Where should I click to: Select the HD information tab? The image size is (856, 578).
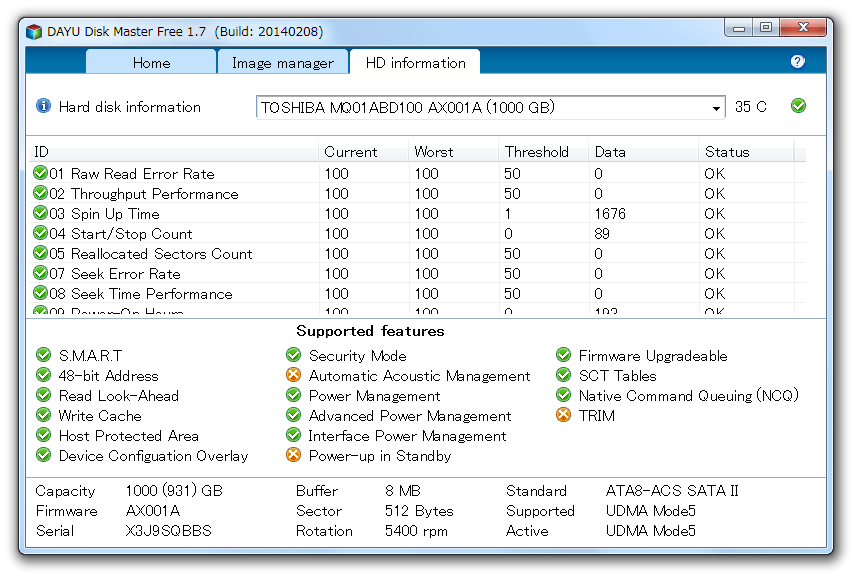415,62
